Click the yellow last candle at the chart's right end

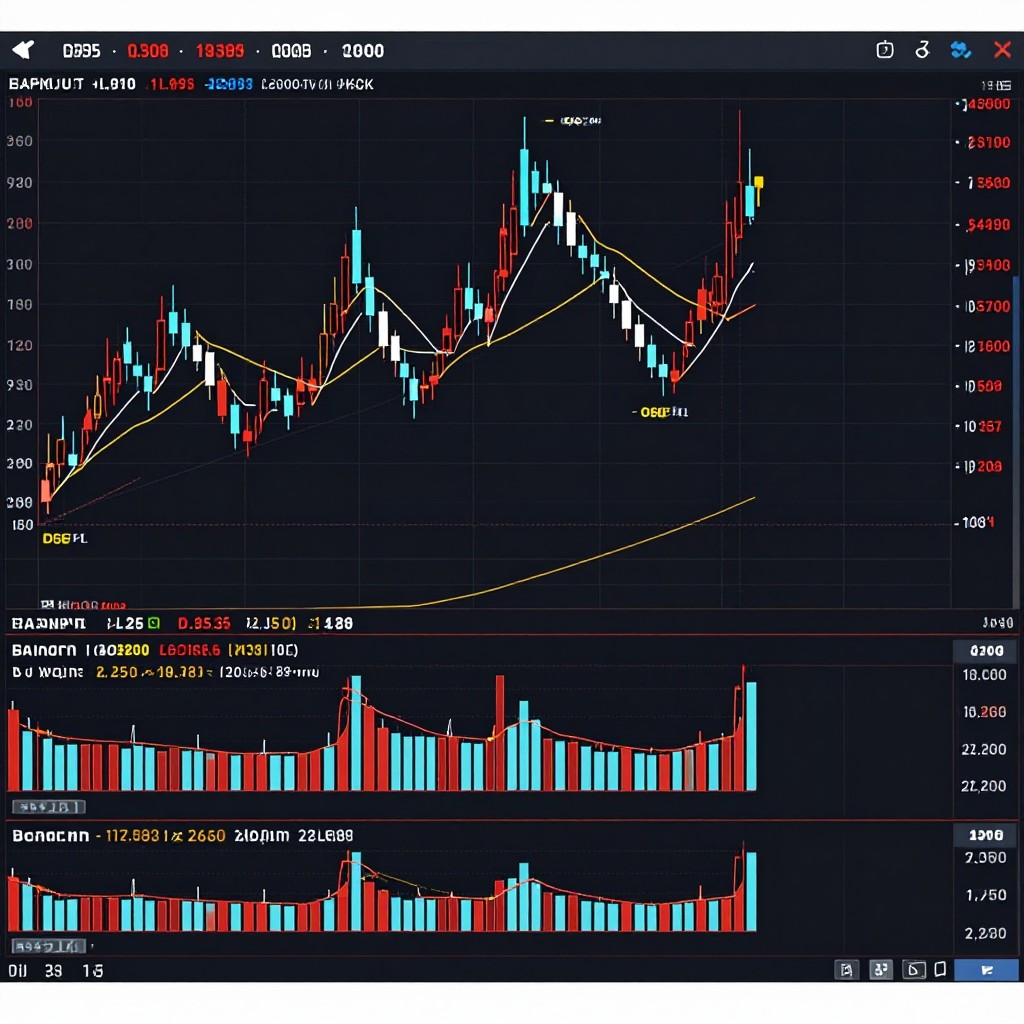click(758, 183)
